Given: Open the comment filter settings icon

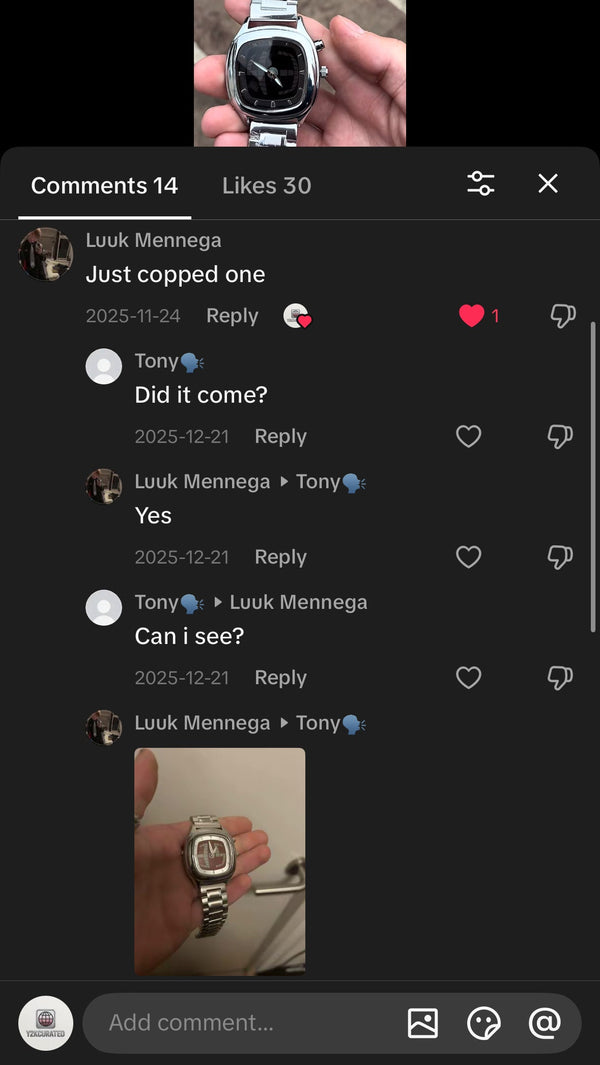Looking at the screenshot, I should click(x=481, y=183).
